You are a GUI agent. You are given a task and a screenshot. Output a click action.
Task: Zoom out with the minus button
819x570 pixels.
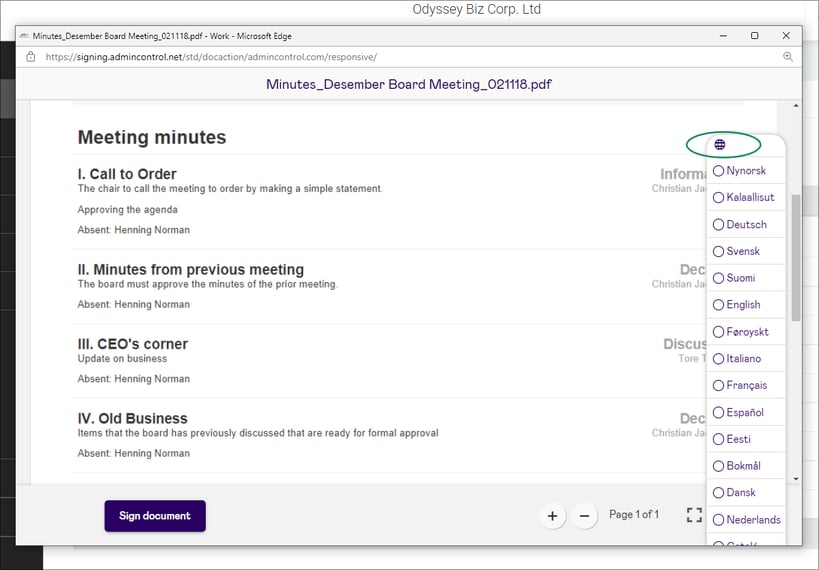[584, 516]
